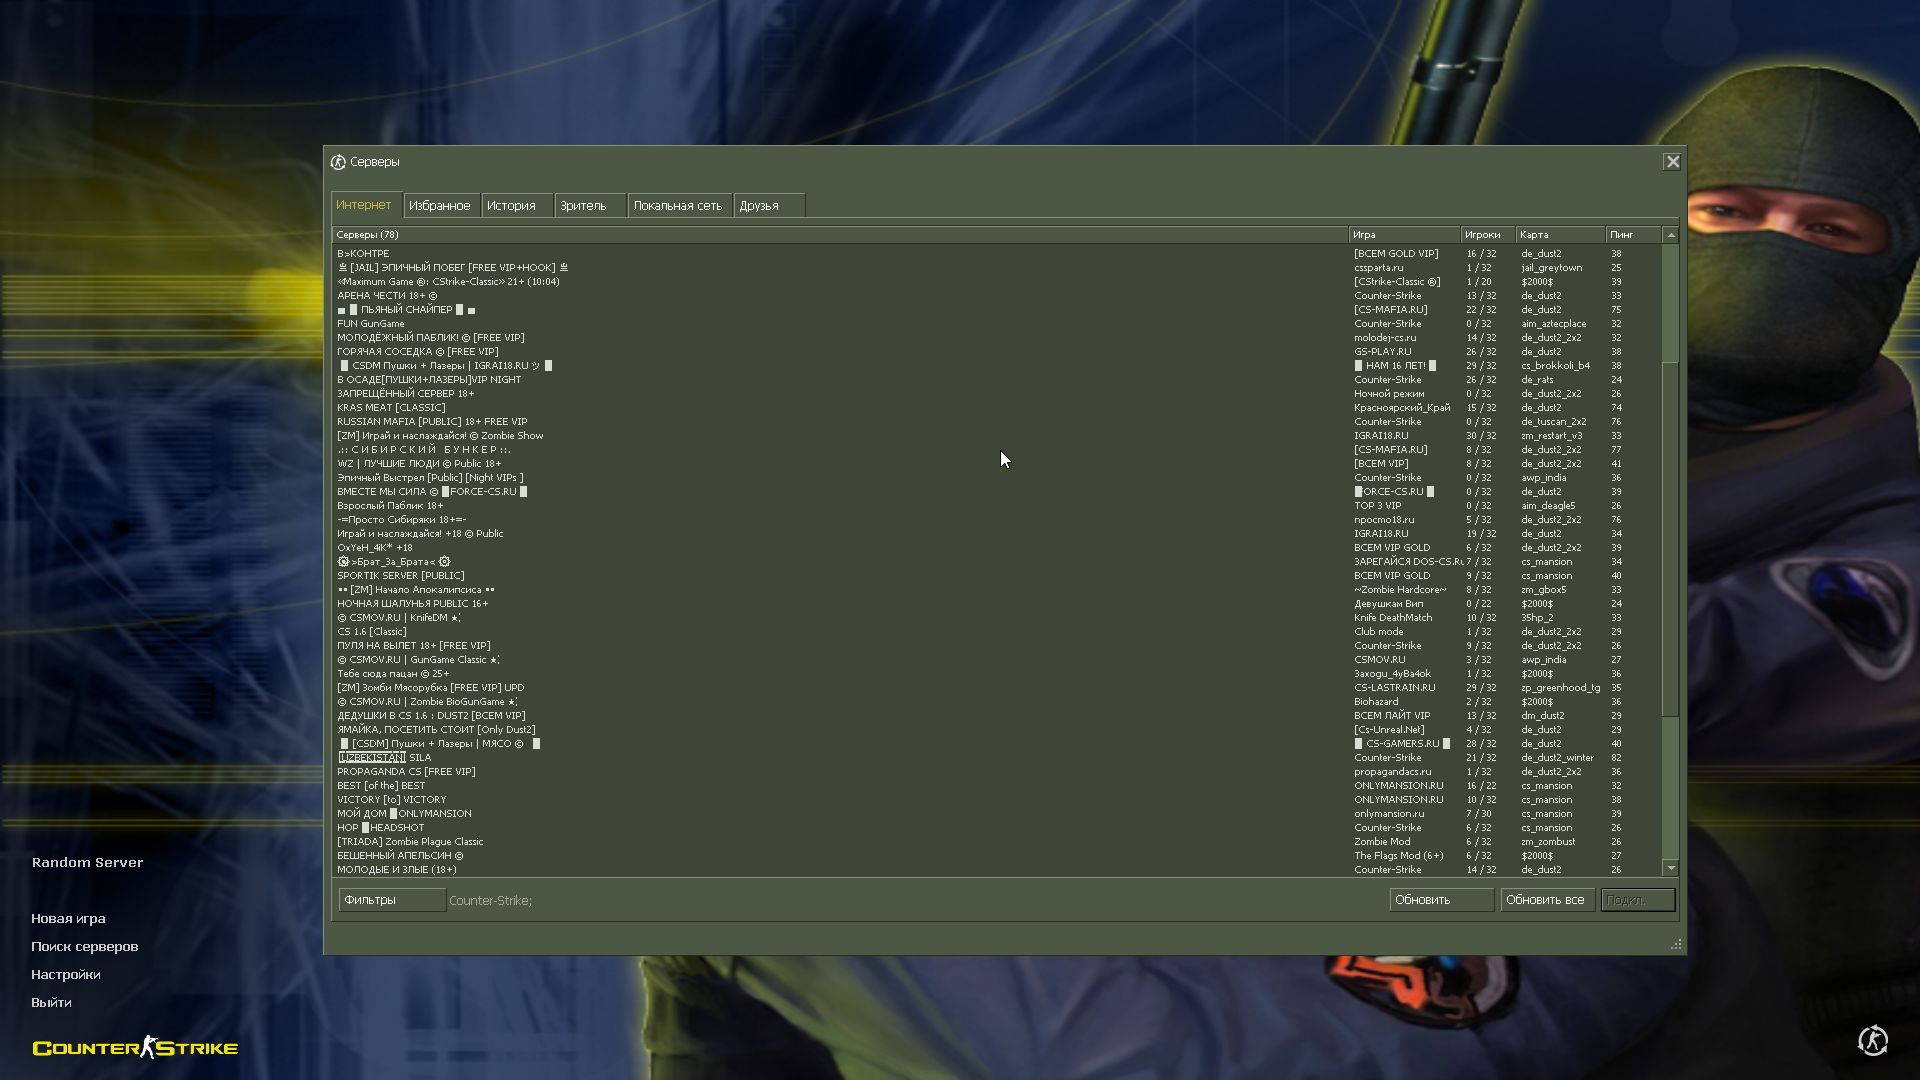Click the Обновить button
The height and width of the screenshot is (1080, 1920).
click(x=1440, y=900)
